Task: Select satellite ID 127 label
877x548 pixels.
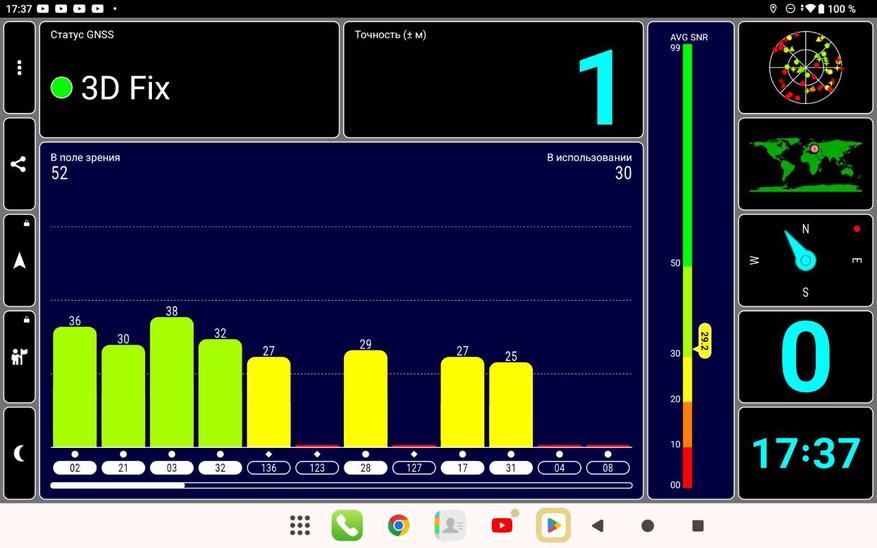Action: tap(414, 468)
